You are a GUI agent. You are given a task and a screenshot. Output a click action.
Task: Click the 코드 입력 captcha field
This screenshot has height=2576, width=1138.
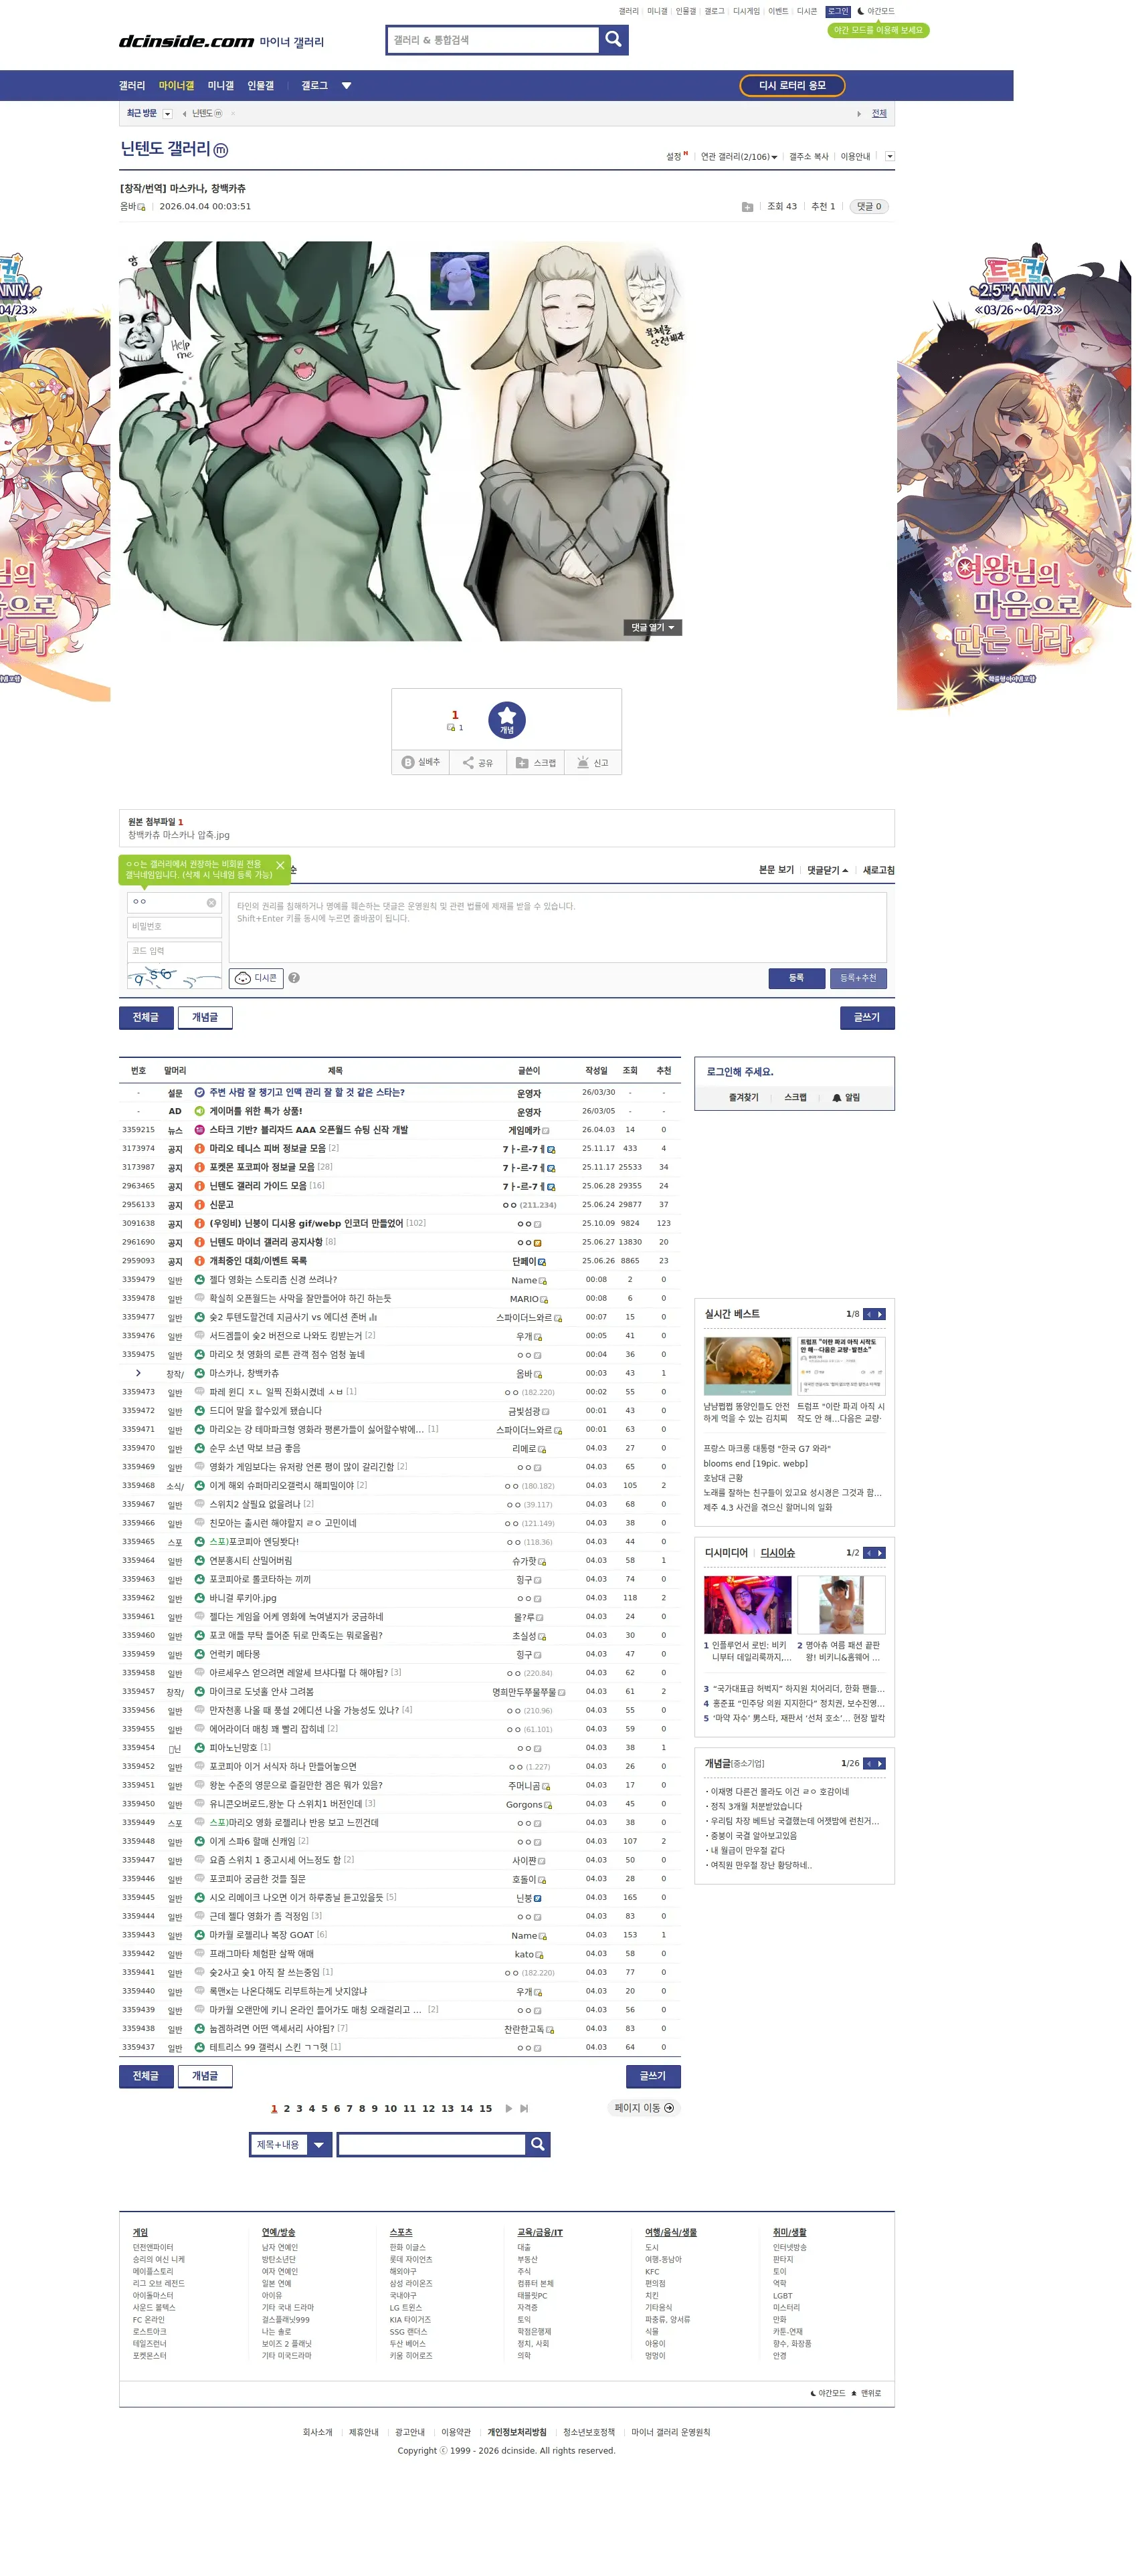[174, 951]
